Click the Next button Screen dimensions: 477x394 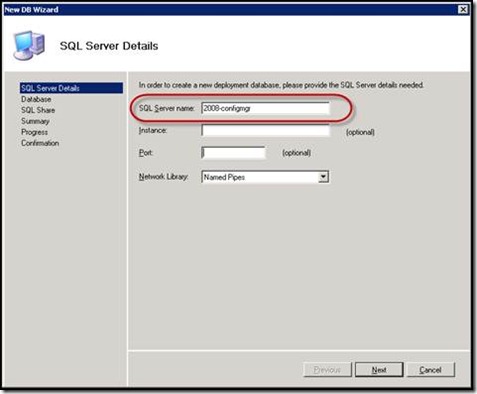tap(379, 370)
